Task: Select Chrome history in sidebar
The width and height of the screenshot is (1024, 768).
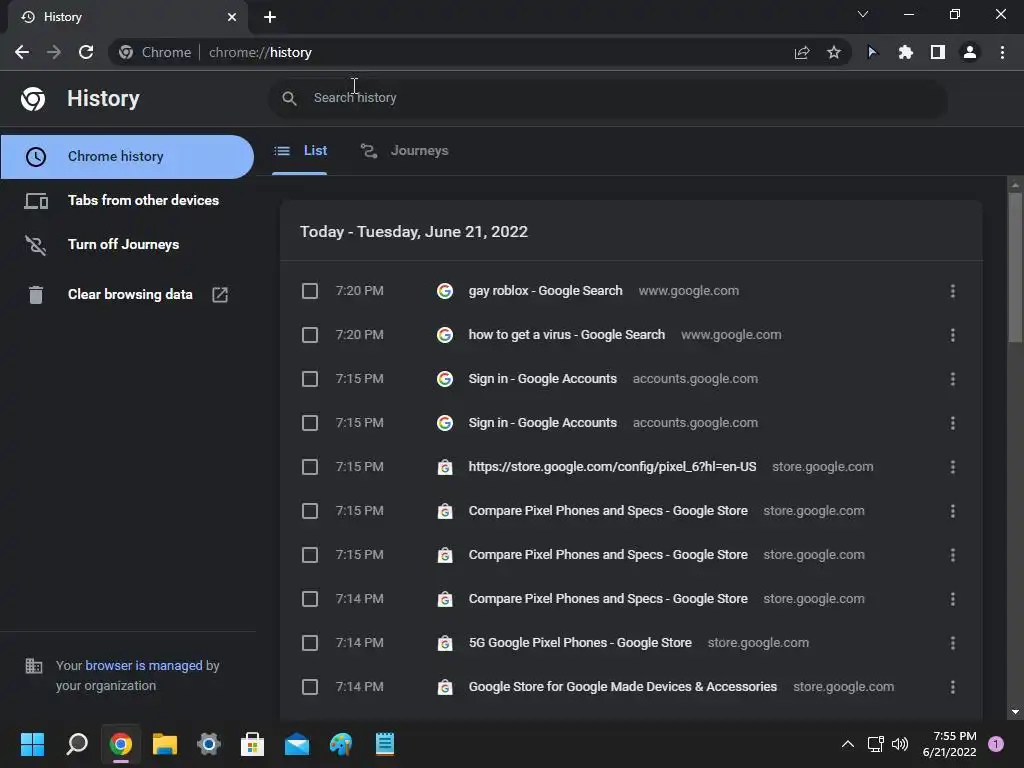Action: [x=127, y=157]
